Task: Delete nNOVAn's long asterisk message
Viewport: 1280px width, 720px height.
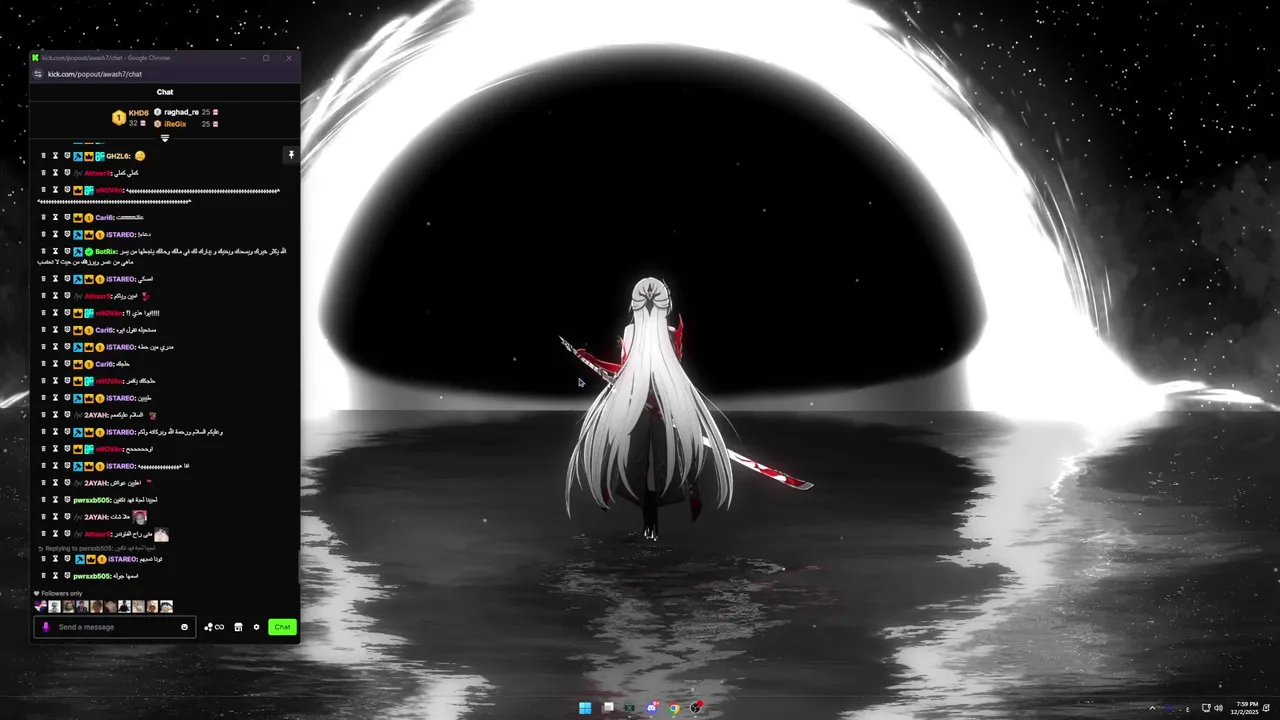Action: [43, 190]
